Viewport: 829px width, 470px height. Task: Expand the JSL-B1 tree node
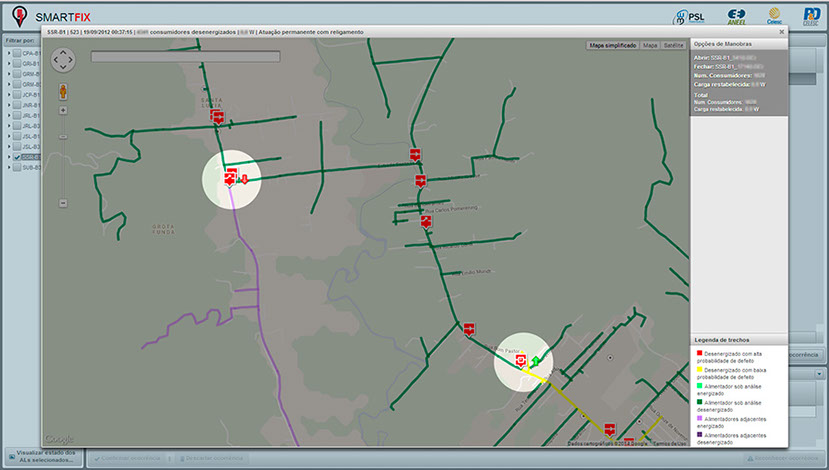9,136
